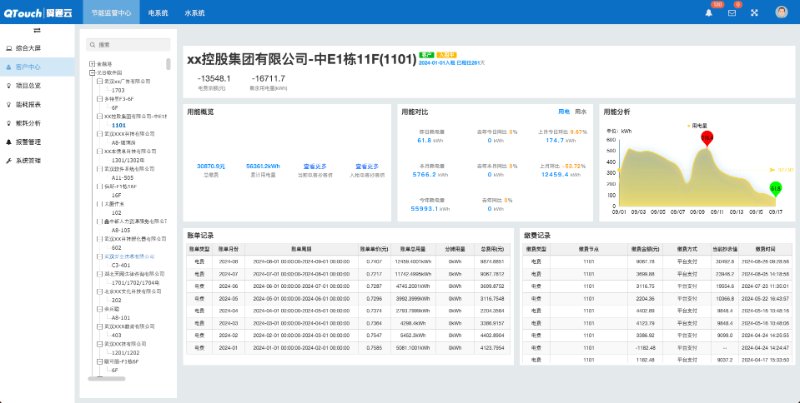Open the mail envelope icon

click(x=732, y=12)
